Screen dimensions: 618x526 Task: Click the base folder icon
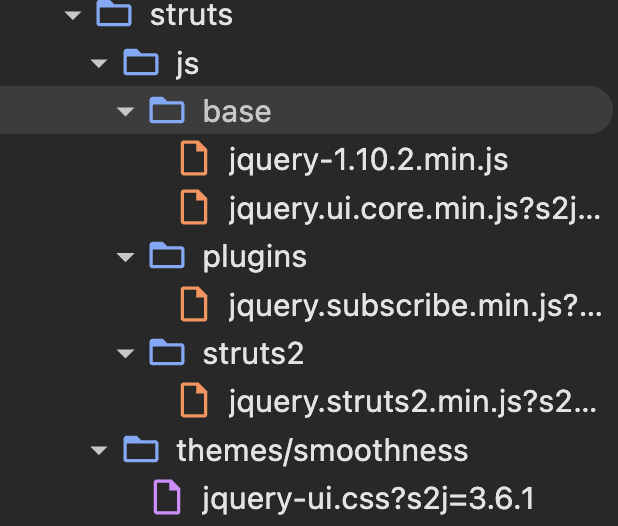[x=167, y=110]
